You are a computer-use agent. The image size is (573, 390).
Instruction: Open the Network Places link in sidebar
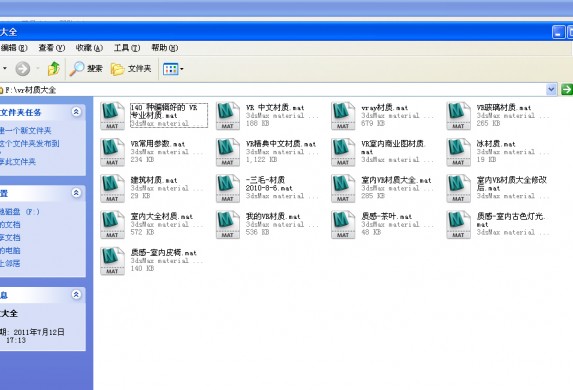click(x=10, y=263)
